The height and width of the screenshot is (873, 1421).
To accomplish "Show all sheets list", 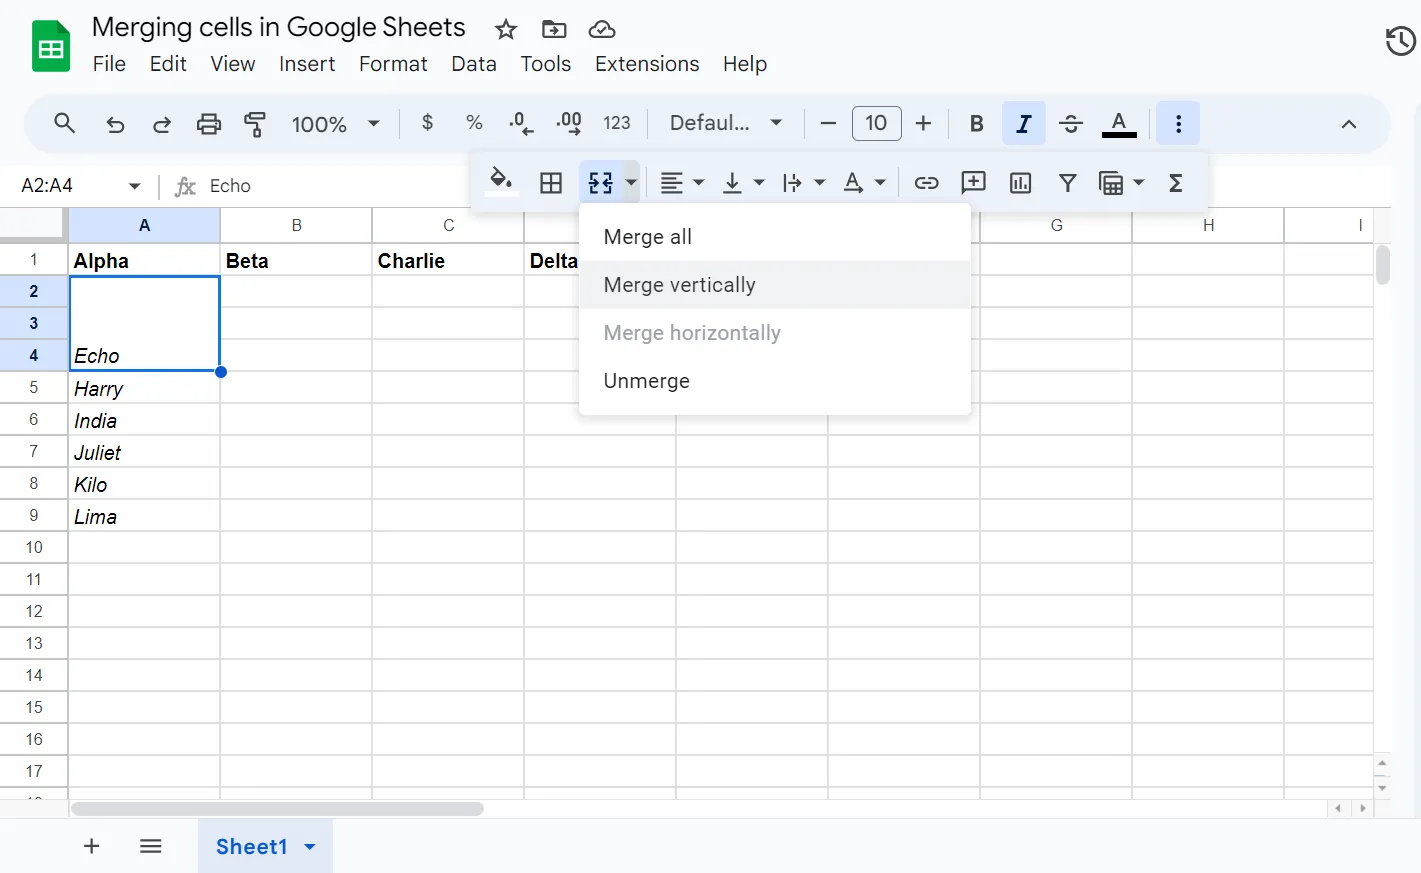I will (151, 846).
